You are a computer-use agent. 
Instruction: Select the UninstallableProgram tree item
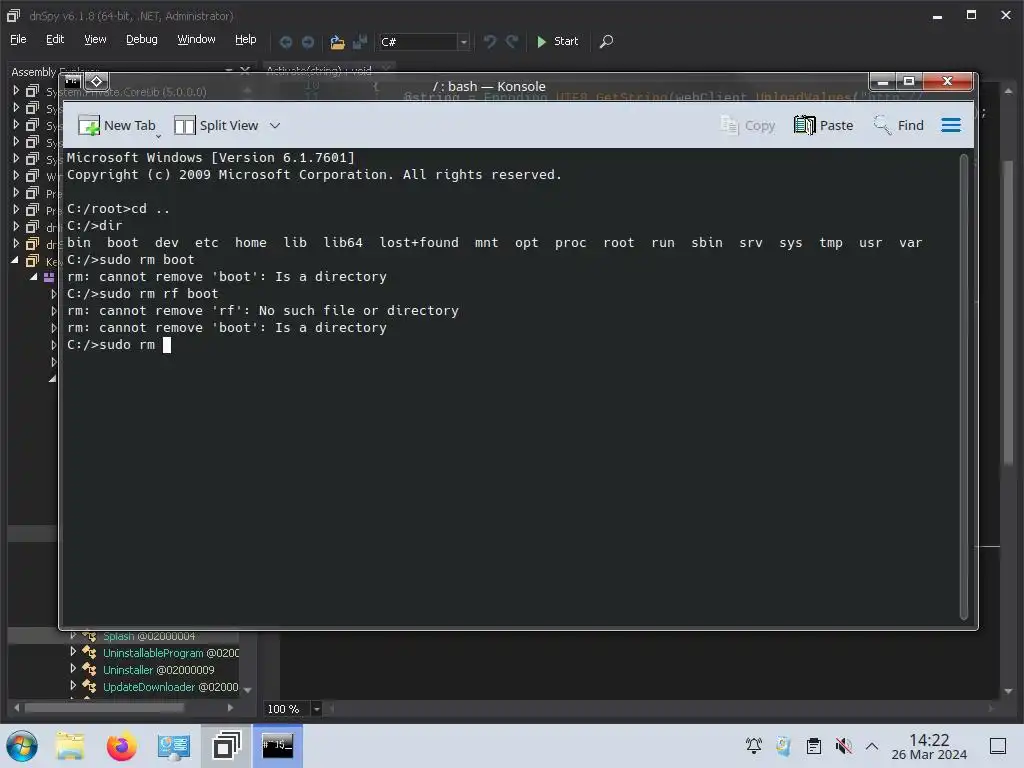coord(171,653)
